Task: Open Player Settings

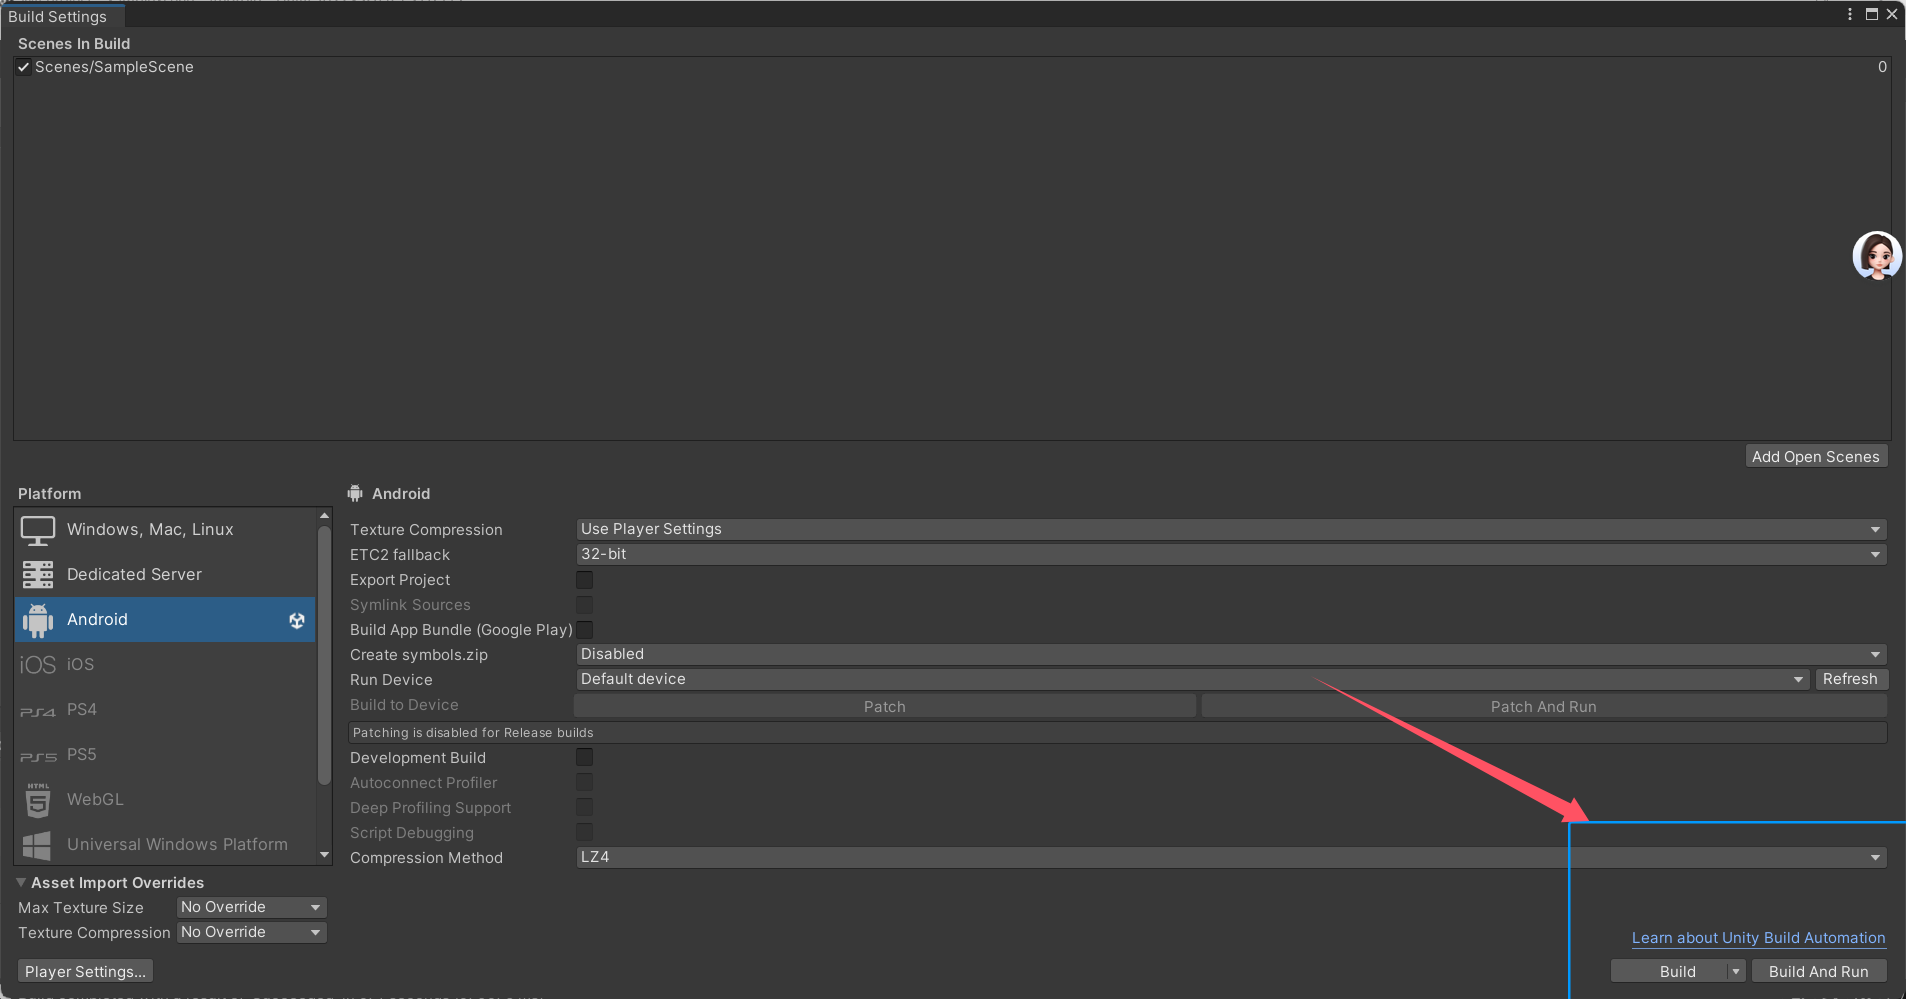Action: pyautogui.click(x=86, y=971)
